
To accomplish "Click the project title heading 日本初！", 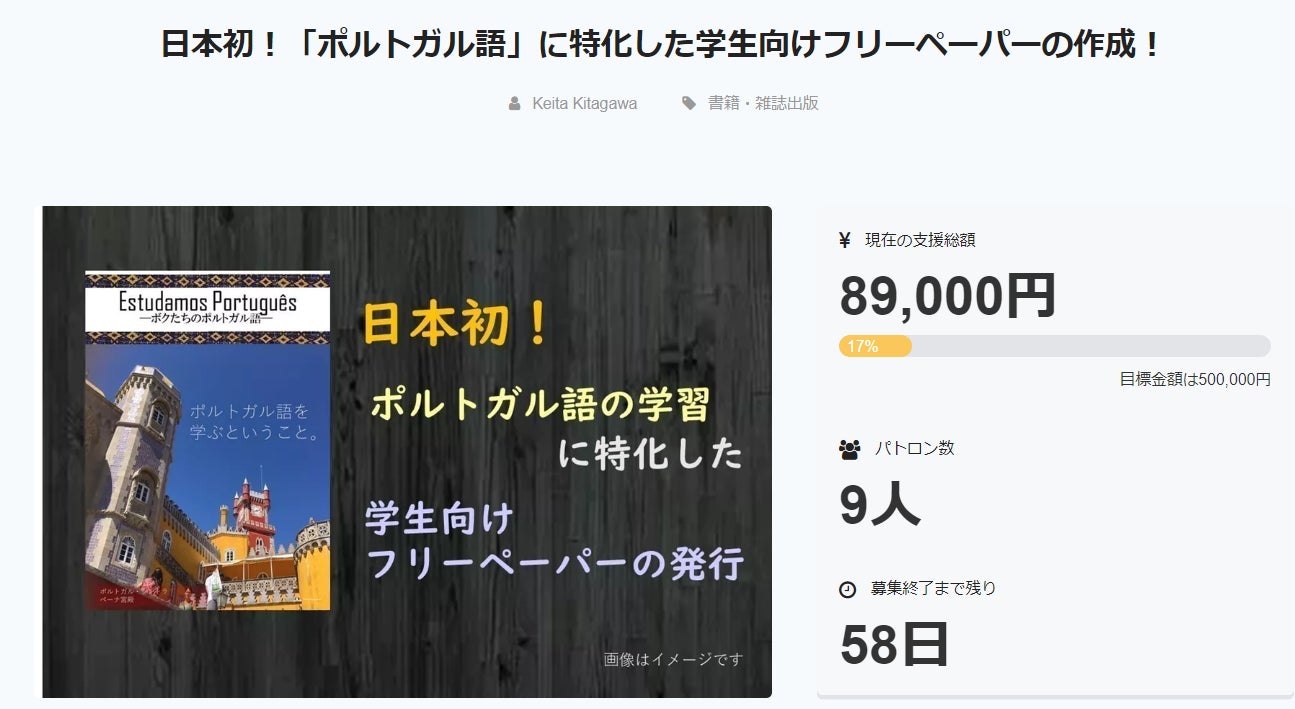I will point(661,45).
